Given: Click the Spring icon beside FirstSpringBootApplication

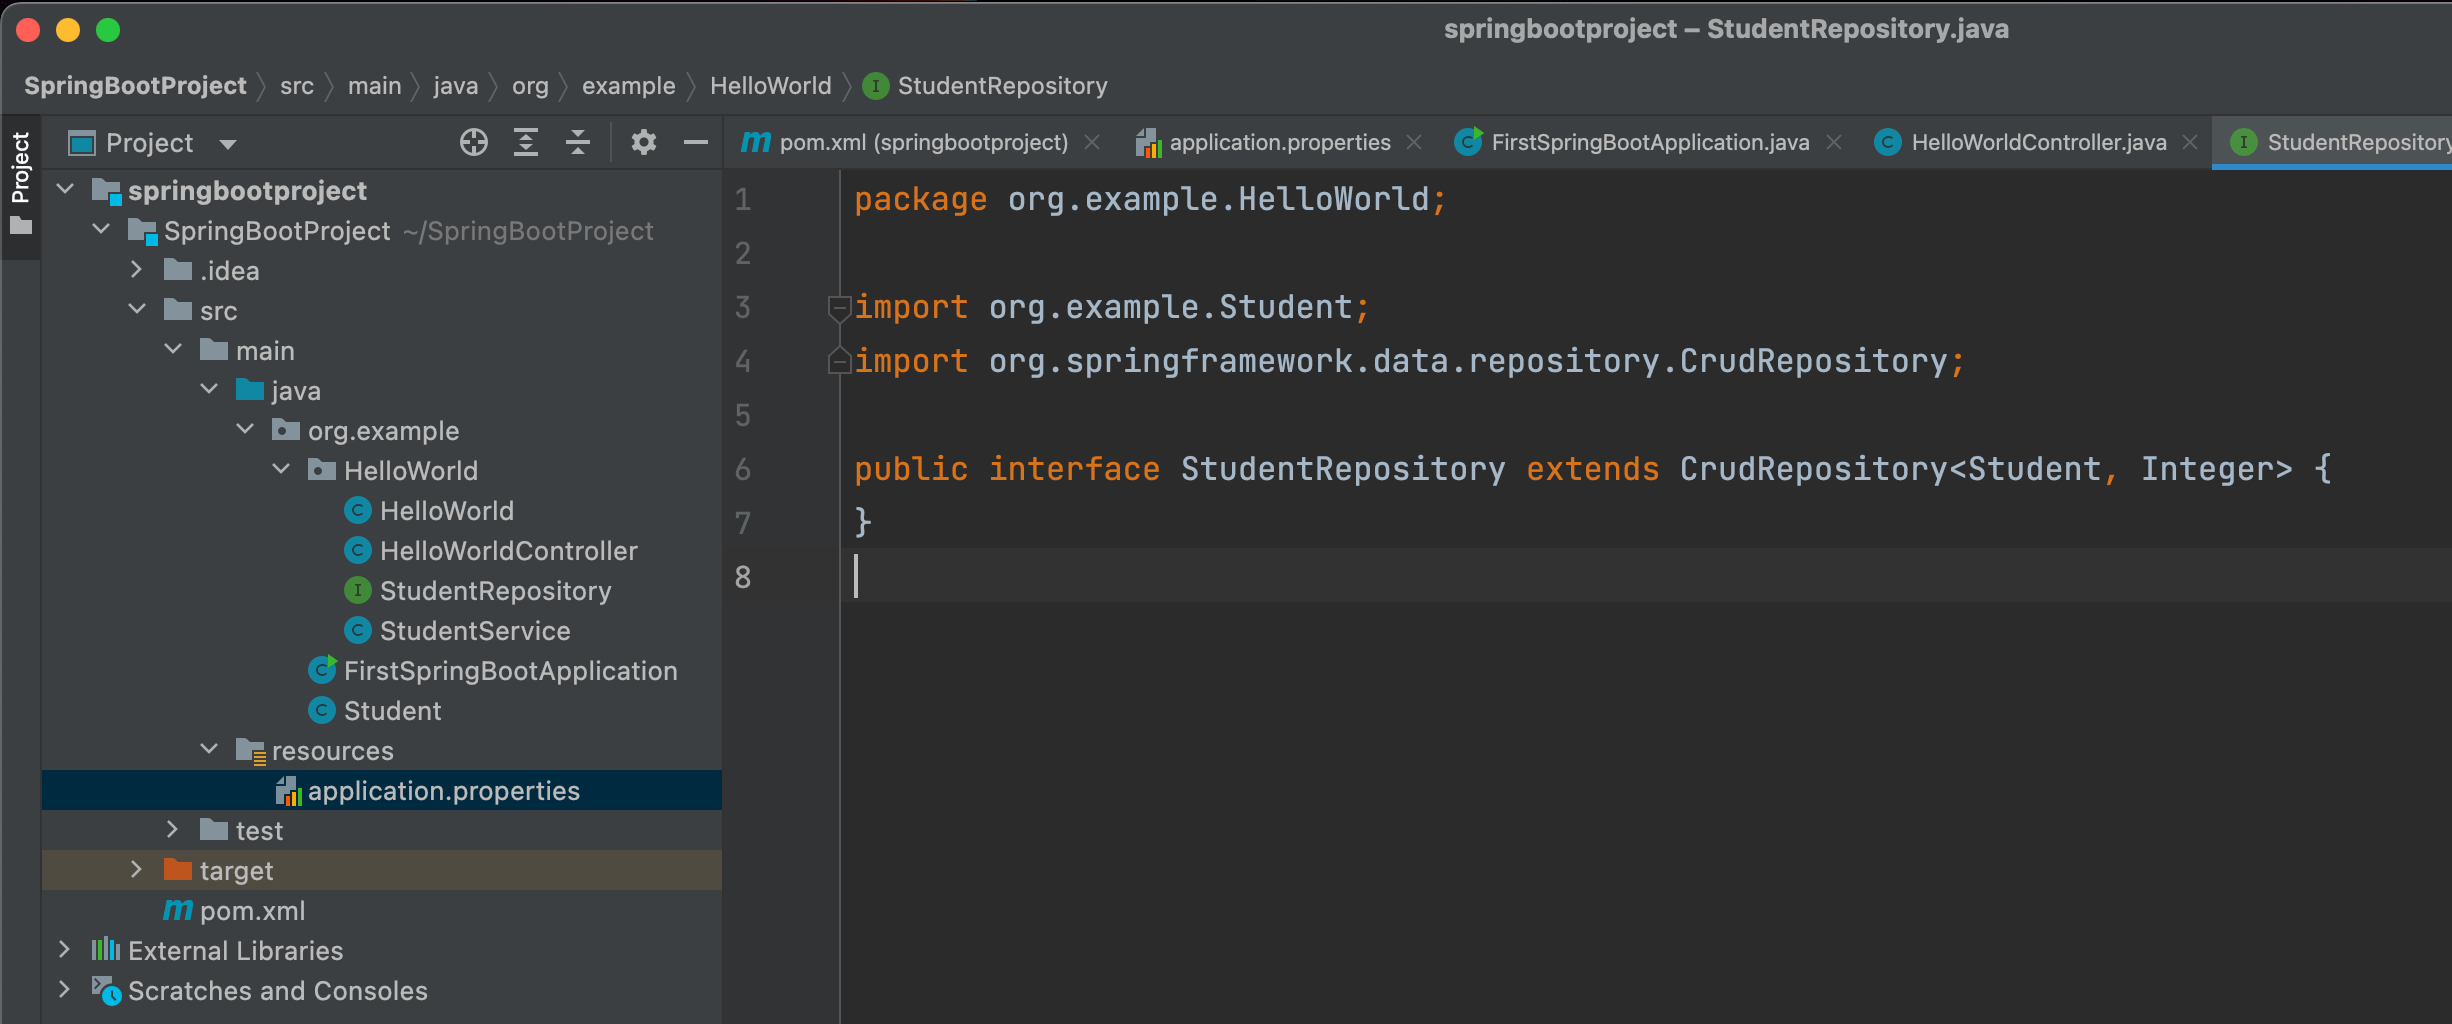Looking at the screenshot, I should pyautogui.click(x=321, y=671).
